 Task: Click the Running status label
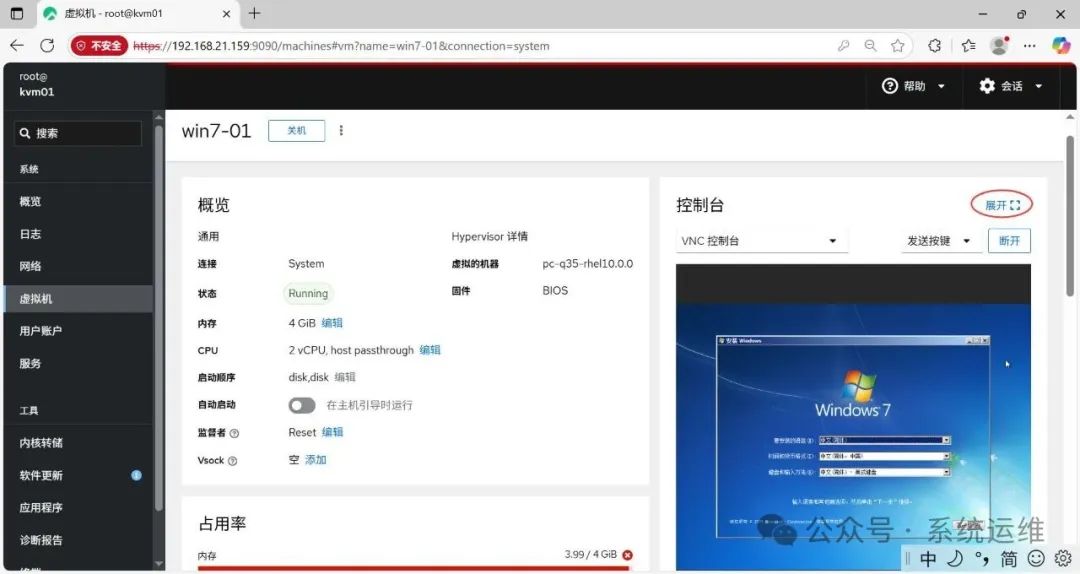[x=308, y=294]
